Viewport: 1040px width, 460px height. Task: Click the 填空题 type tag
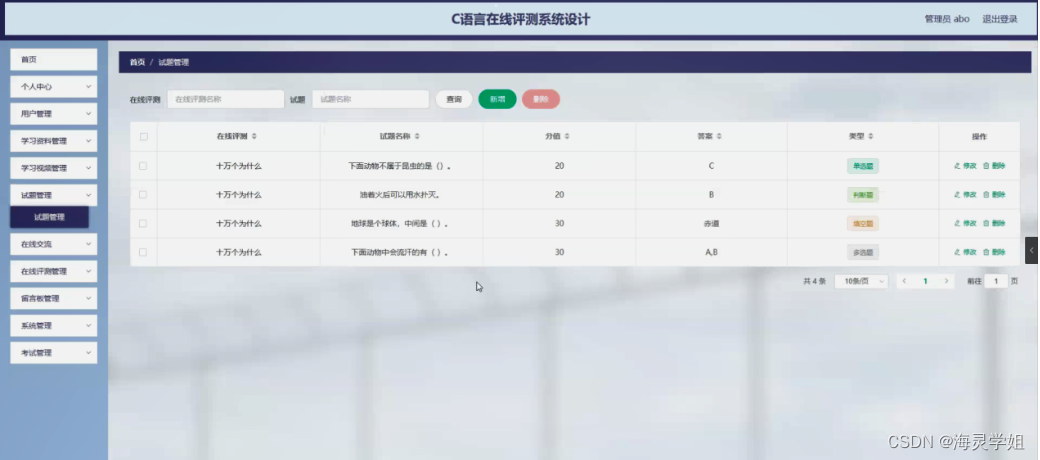(863, 224)
